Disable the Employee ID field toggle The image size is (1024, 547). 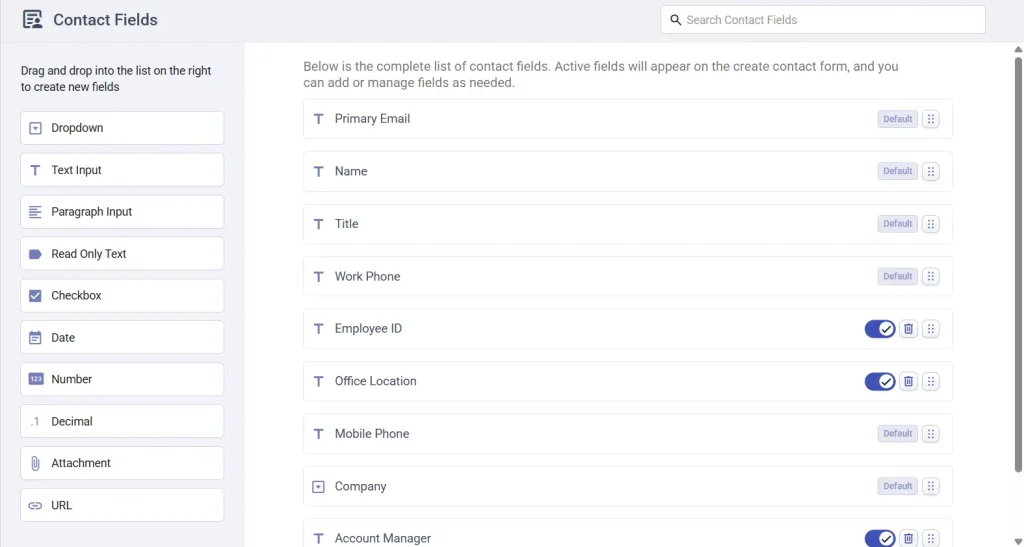(880, 329)
